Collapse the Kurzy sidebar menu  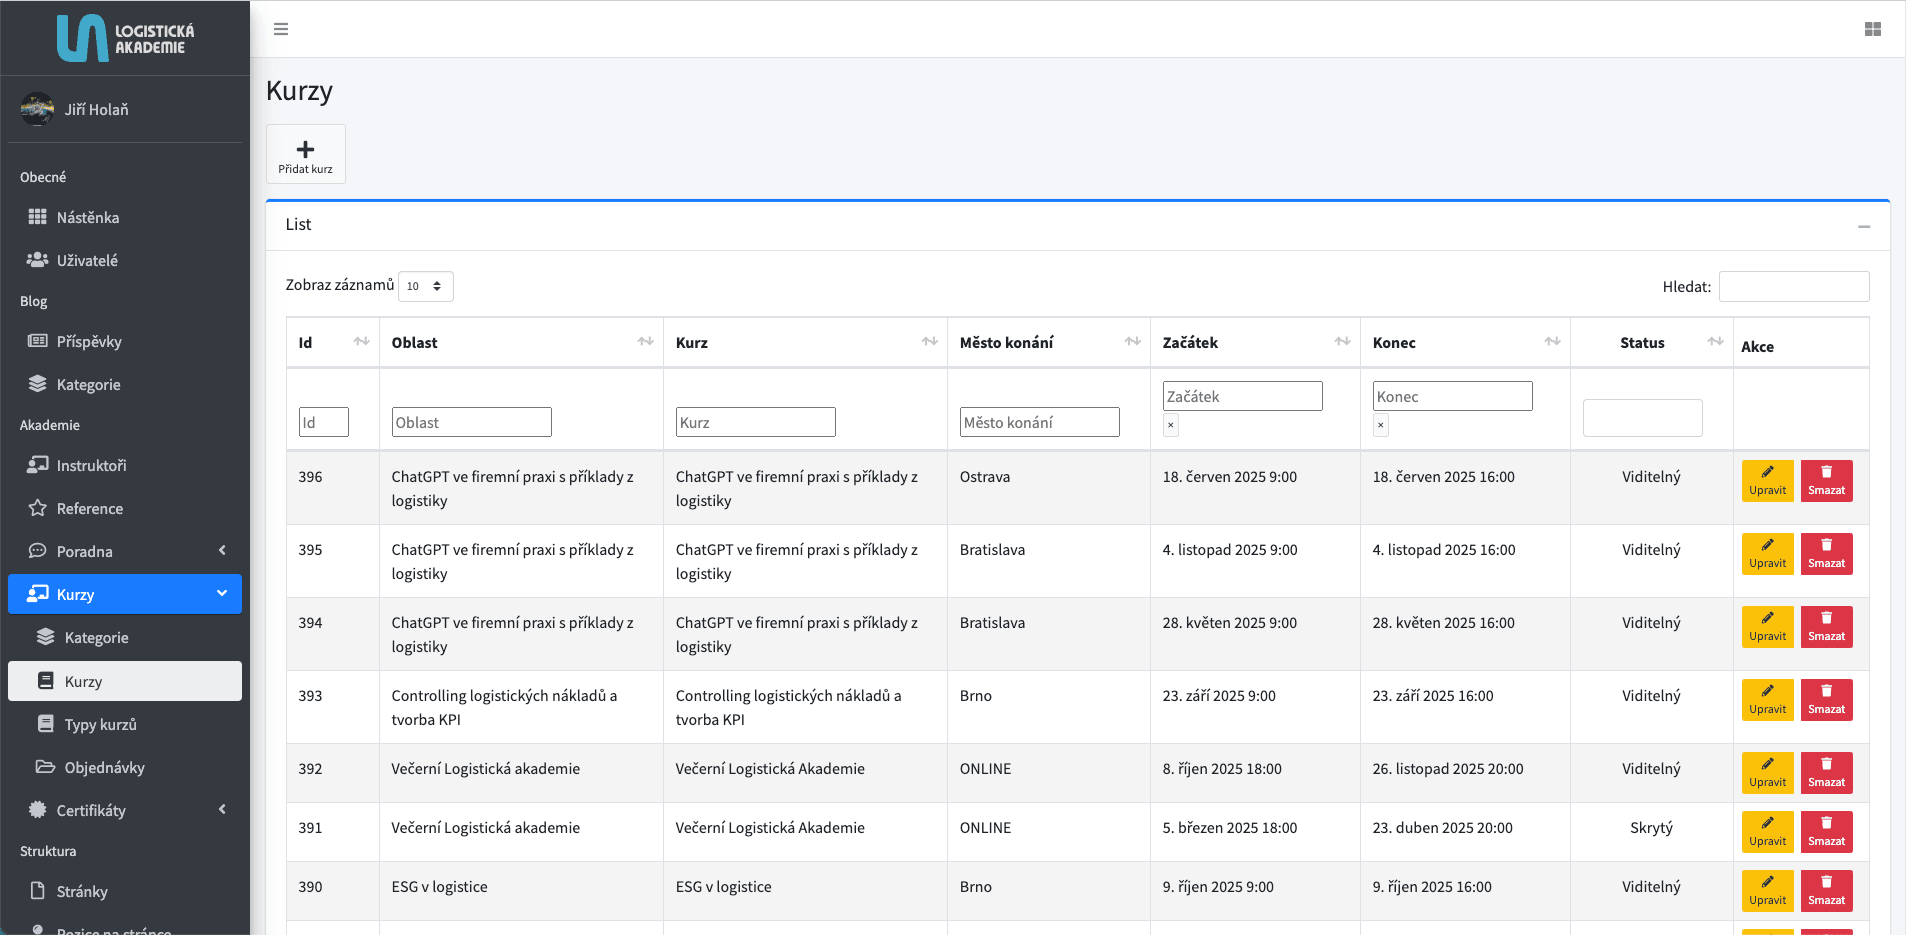pyautogui.click(x=222, y=594)
